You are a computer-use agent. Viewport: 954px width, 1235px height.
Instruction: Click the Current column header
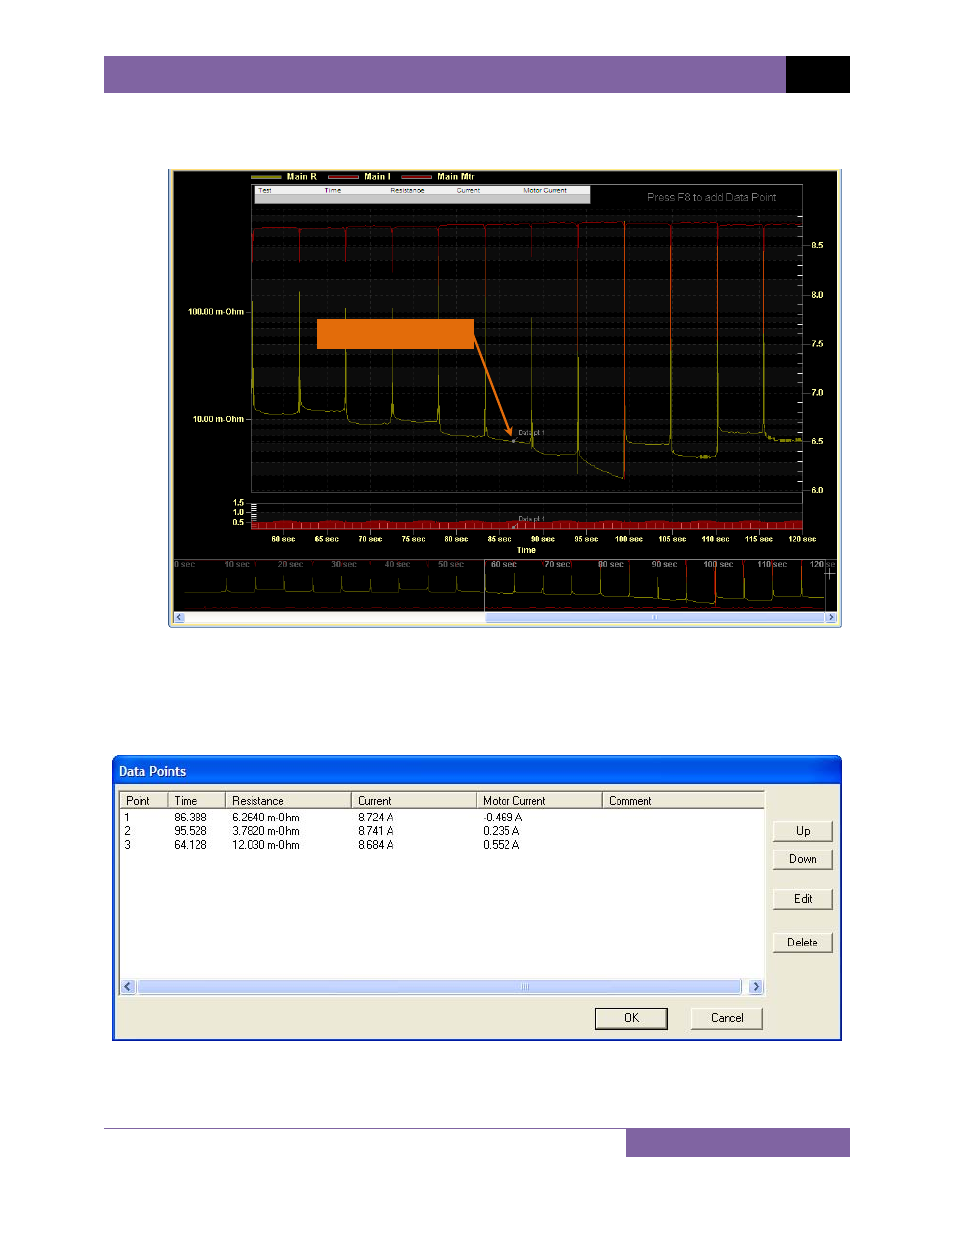coord(414,801)
